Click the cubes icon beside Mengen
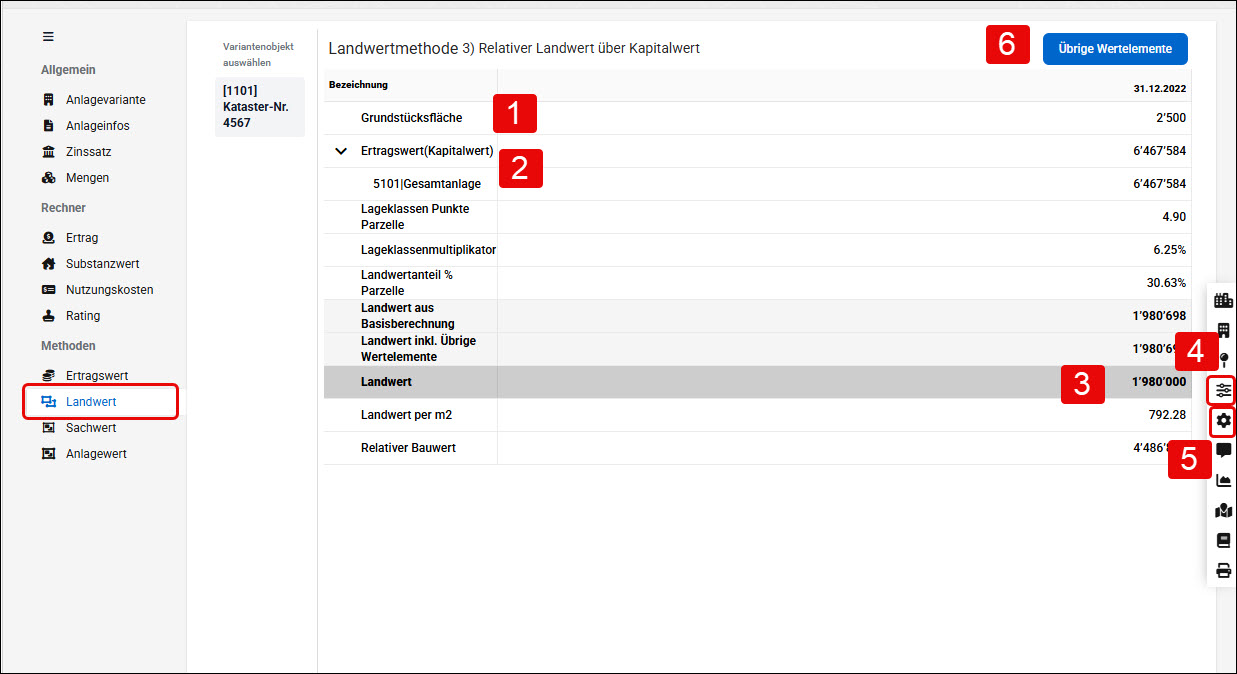Screen dimensions: 1237x674 48,178
